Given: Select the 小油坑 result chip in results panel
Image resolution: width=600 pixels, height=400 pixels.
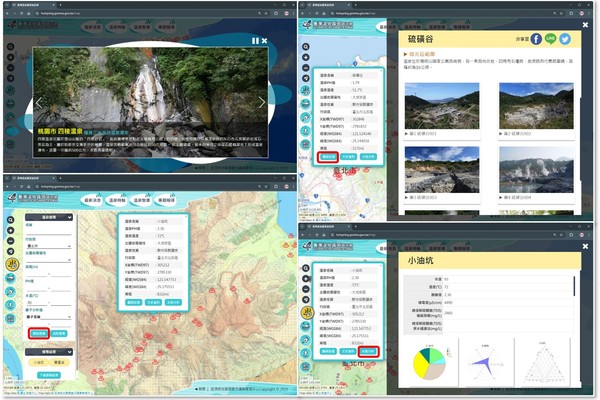Looking at the screenshot, I should pos(38,362).
